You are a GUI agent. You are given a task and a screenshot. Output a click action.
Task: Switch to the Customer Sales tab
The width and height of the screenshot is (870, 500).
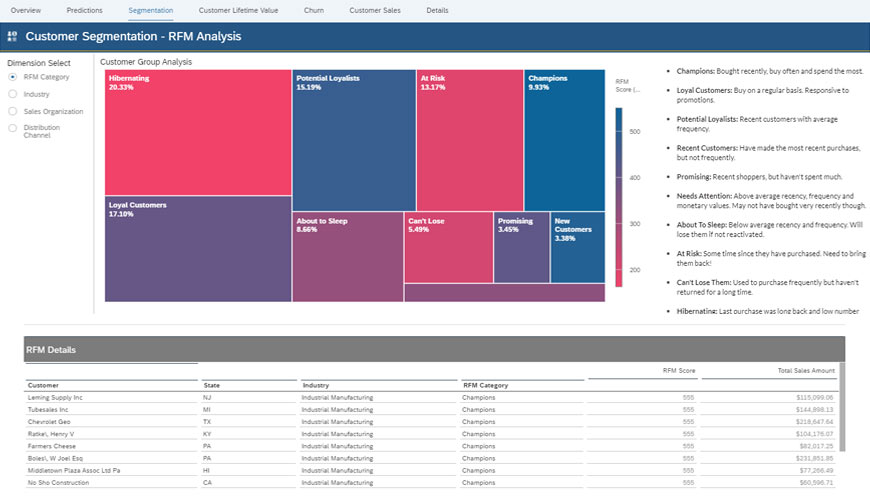[x=374, y=9]
